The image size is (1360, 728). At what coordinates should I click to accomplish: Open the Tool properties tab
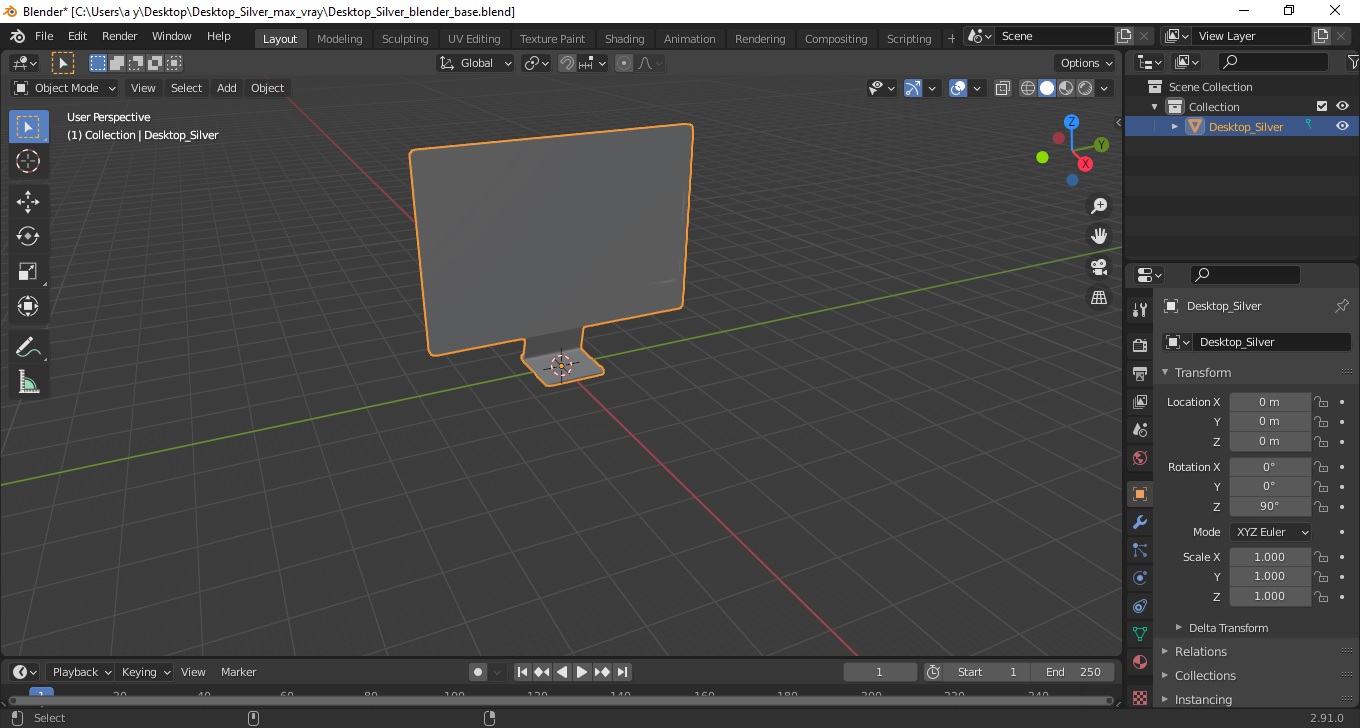point(1140,310)
